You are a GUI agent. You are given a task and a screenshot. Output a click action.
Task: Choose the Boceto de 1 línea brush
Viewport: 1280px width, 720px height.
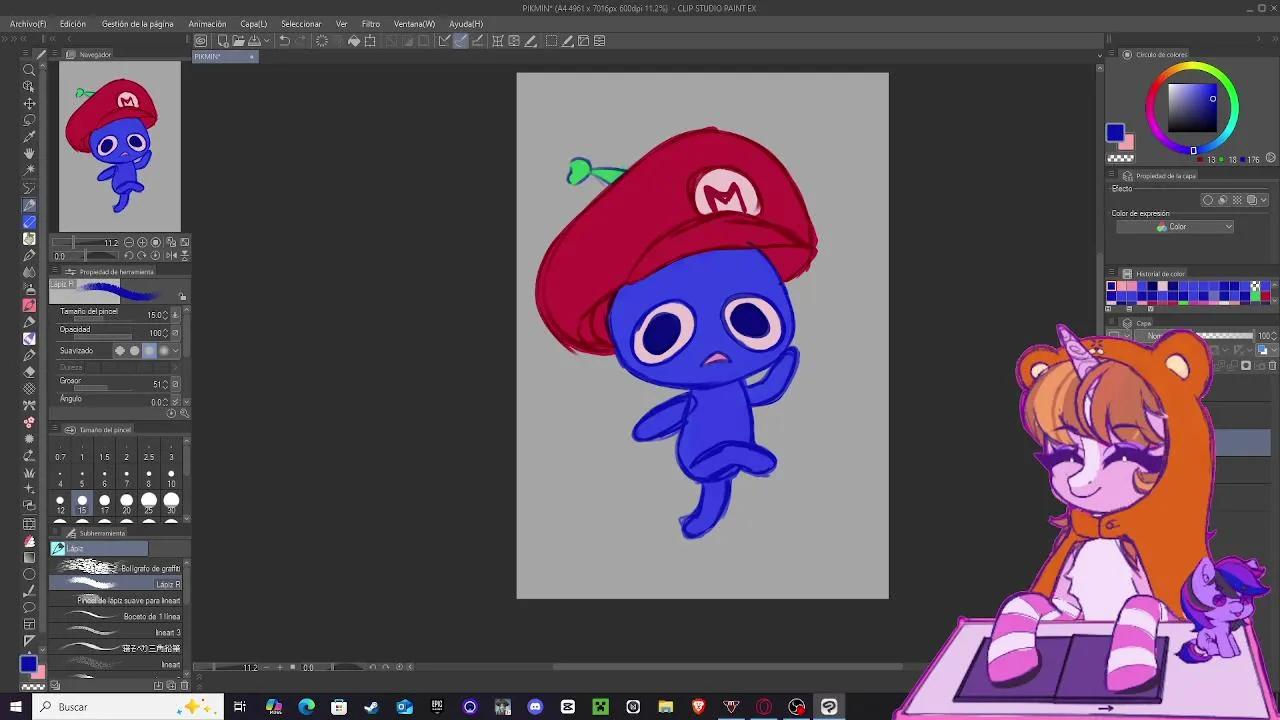point(116,616)
